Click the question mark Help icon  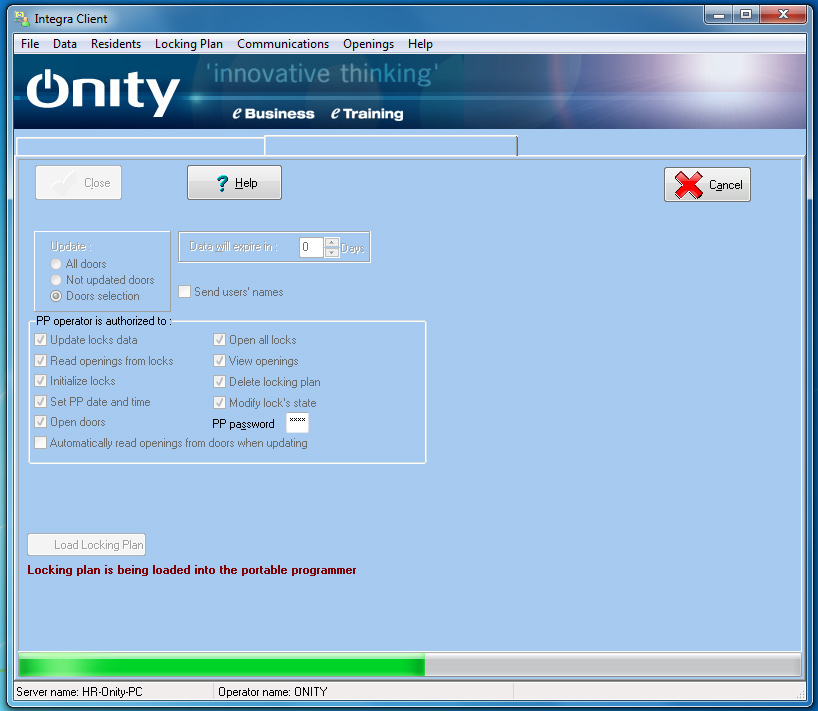[222, 183]
